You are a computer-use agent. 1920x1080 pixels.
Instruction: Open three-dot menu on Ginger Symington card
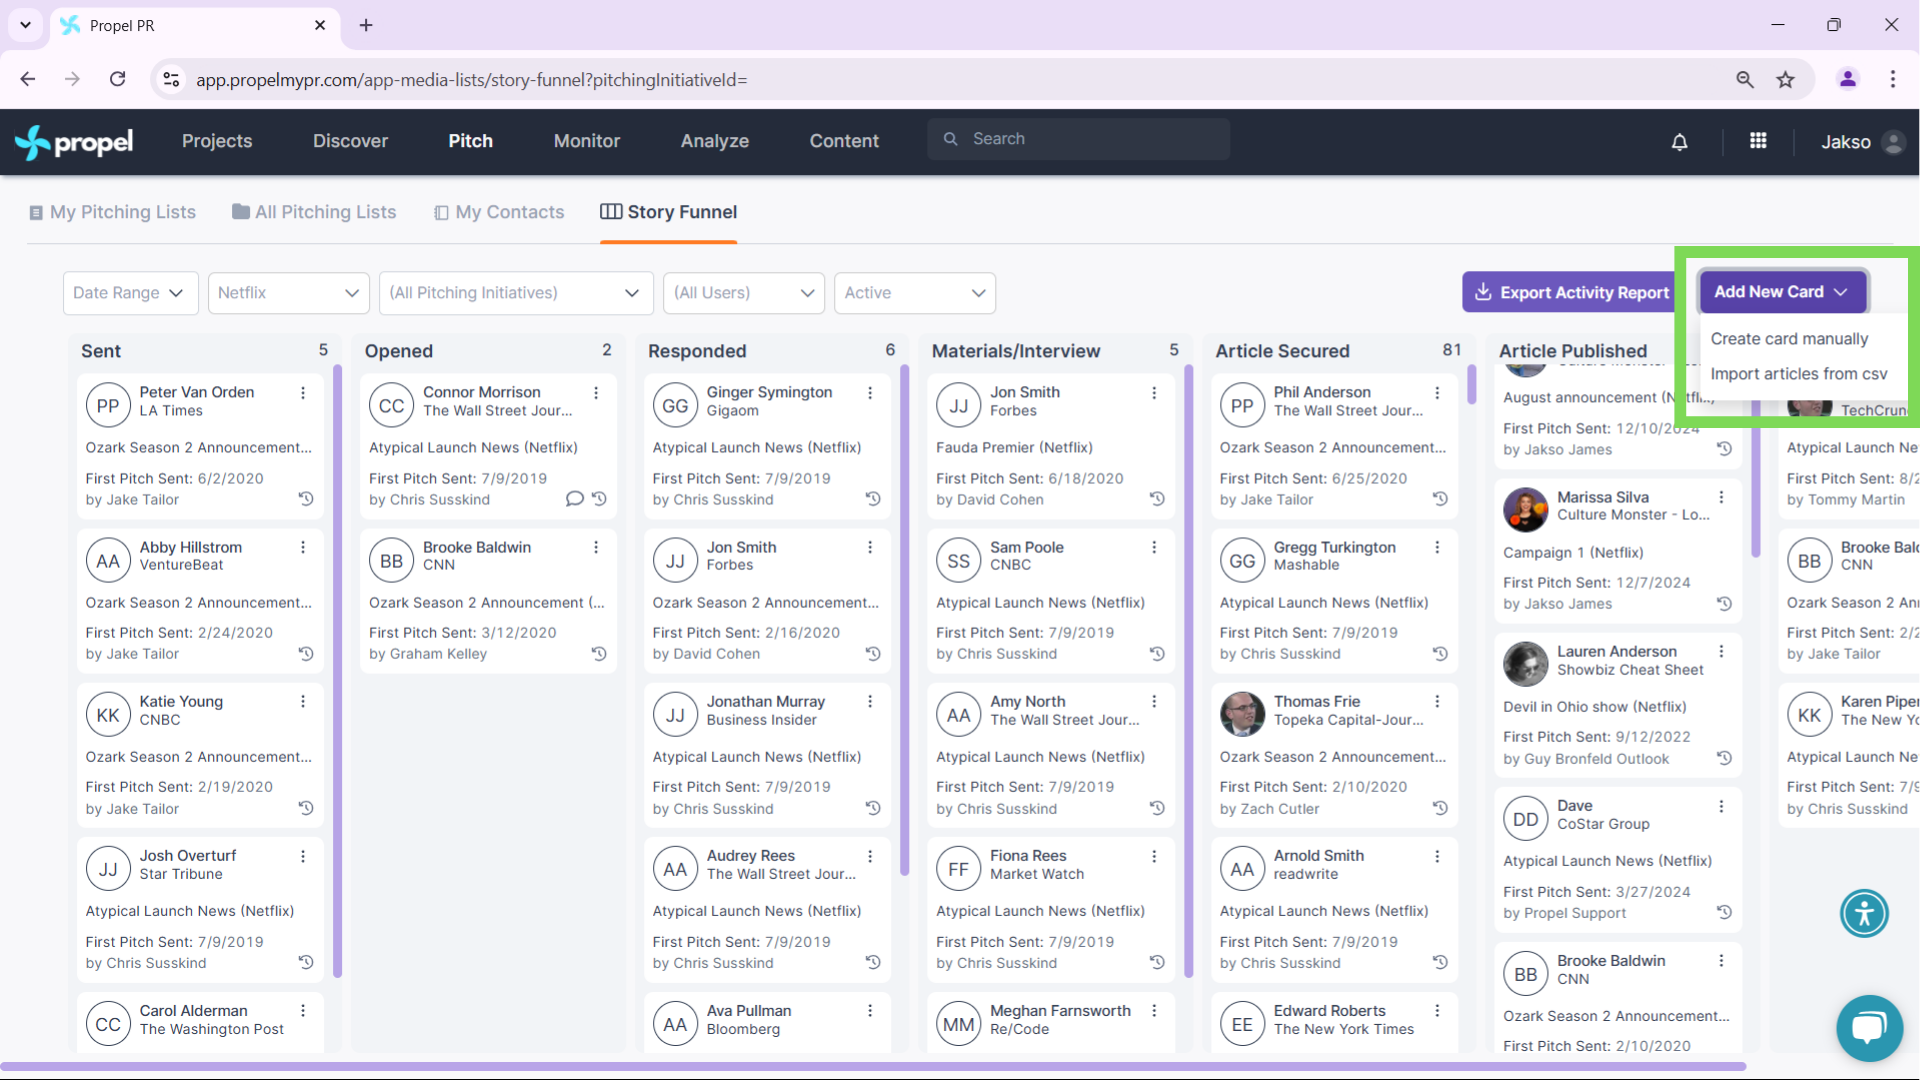point(870,393)
